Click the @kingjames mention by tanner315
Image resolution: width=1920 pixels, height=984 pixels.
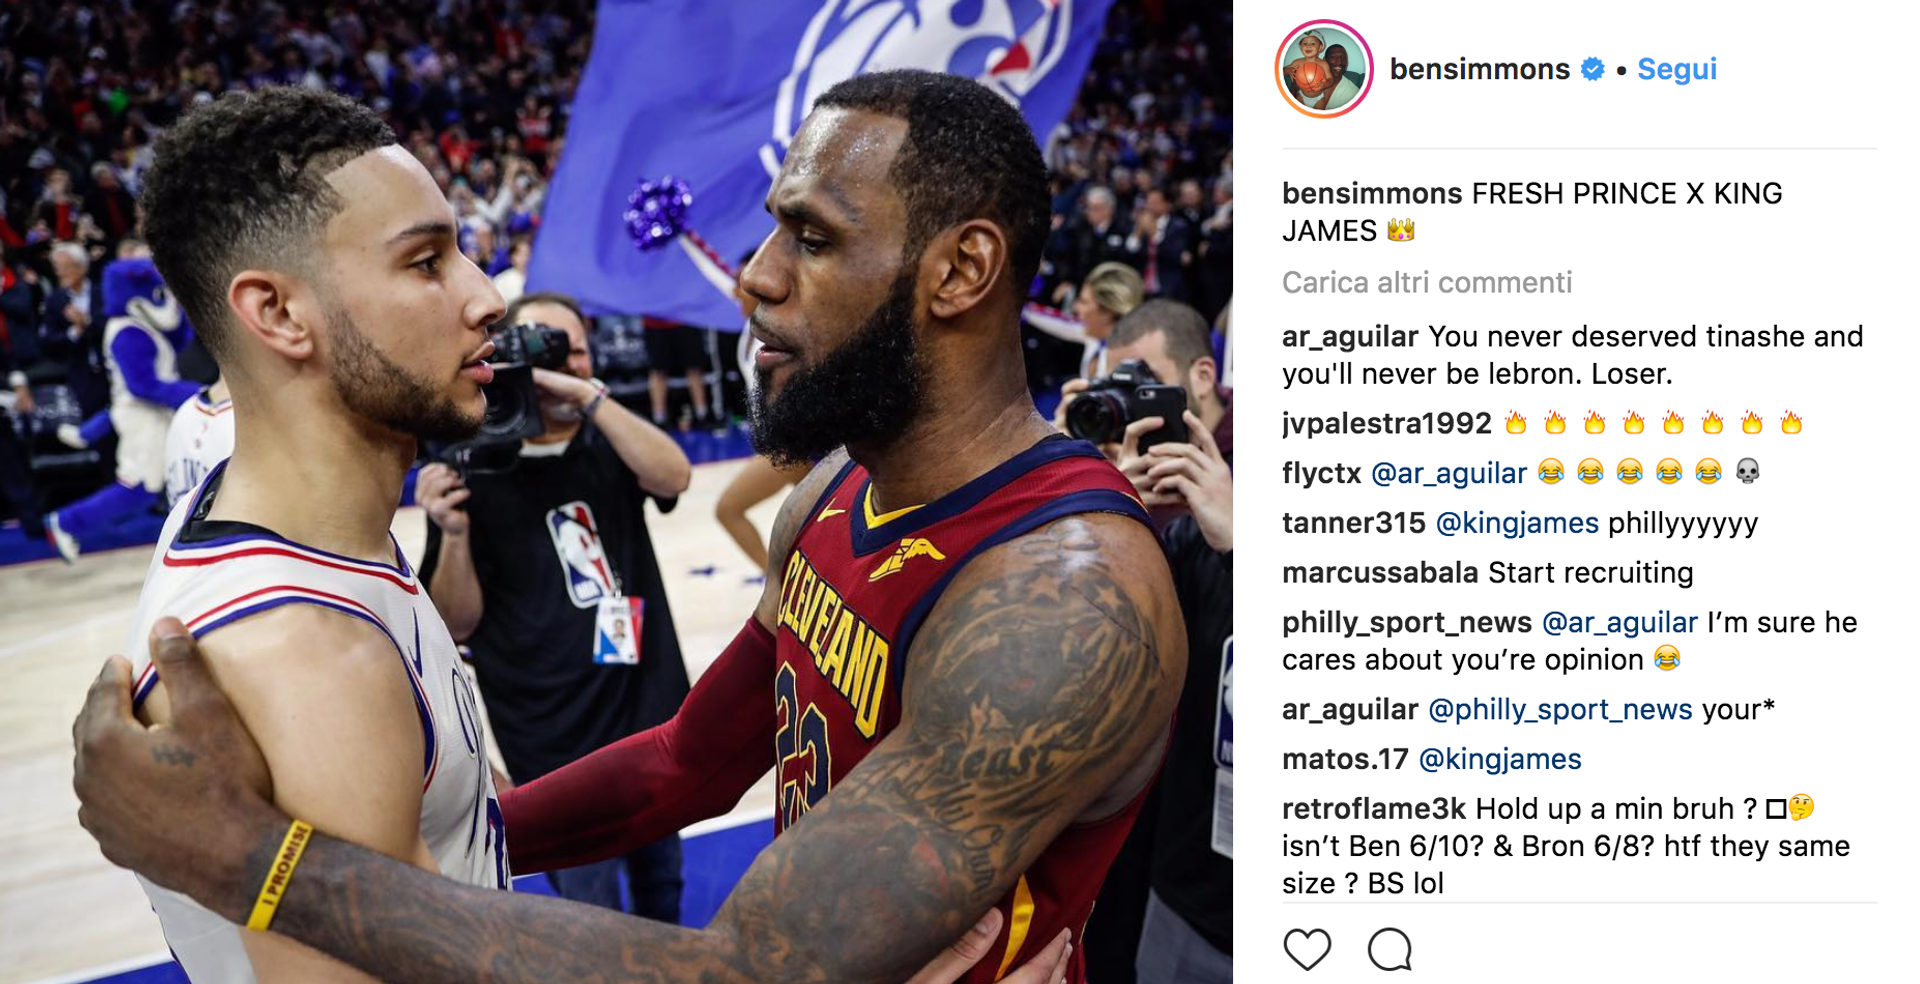point(1517,523)
